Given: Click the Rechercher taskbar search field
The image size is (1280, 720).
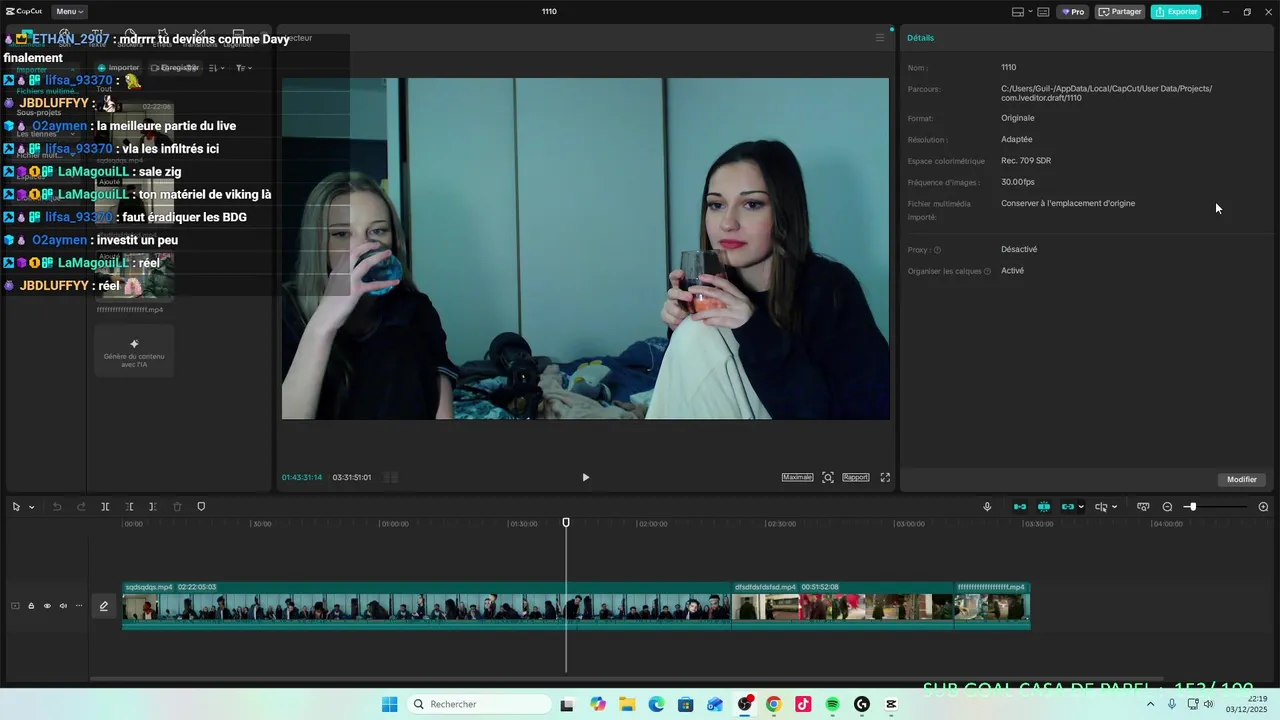Looking at the screenshot, I should click(480, 704).
